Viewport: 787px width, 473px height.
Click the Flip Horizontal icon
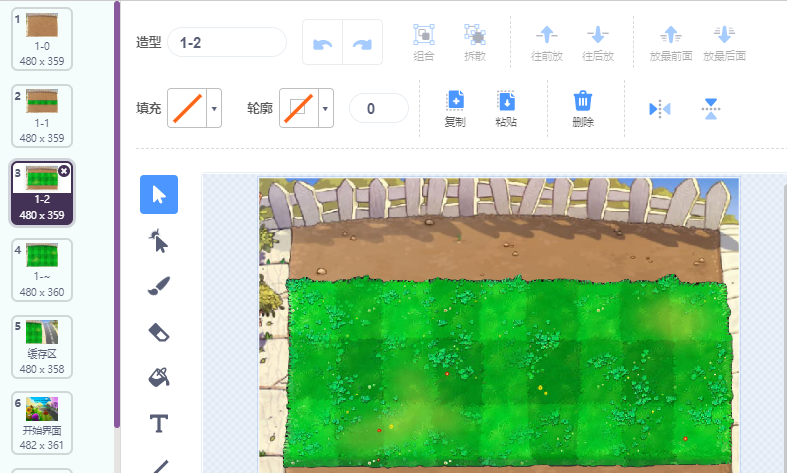(660, 108)
